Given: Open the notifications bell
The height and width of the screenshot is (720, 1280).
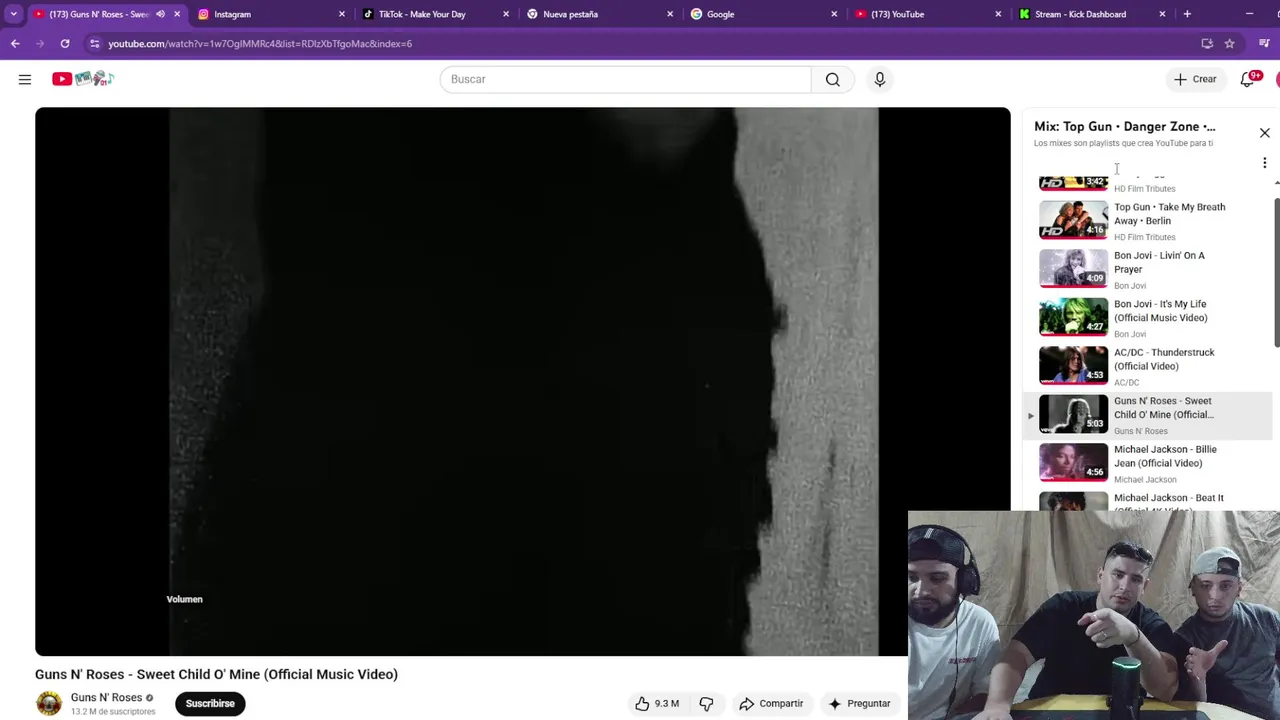Looking at the screenshot, I should pos(1247,79).
